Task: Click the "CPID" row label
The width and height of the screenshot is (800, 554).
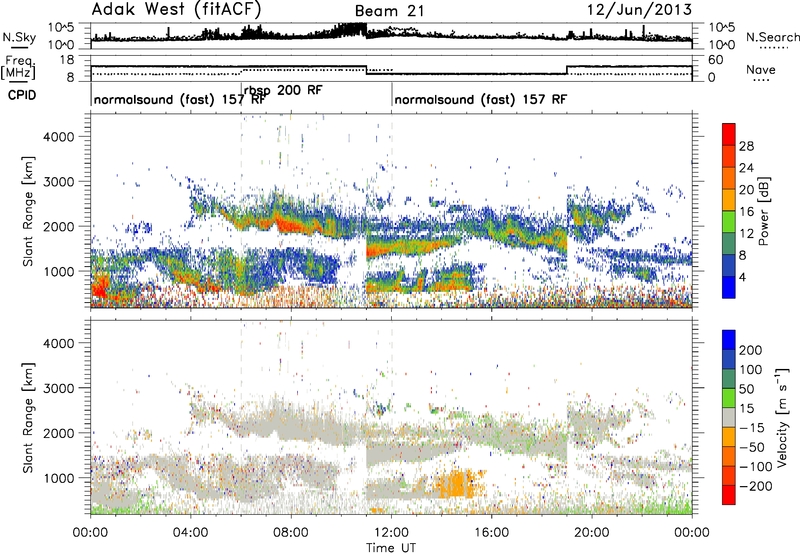Action: pyautogui.click(x=22, y=95)
